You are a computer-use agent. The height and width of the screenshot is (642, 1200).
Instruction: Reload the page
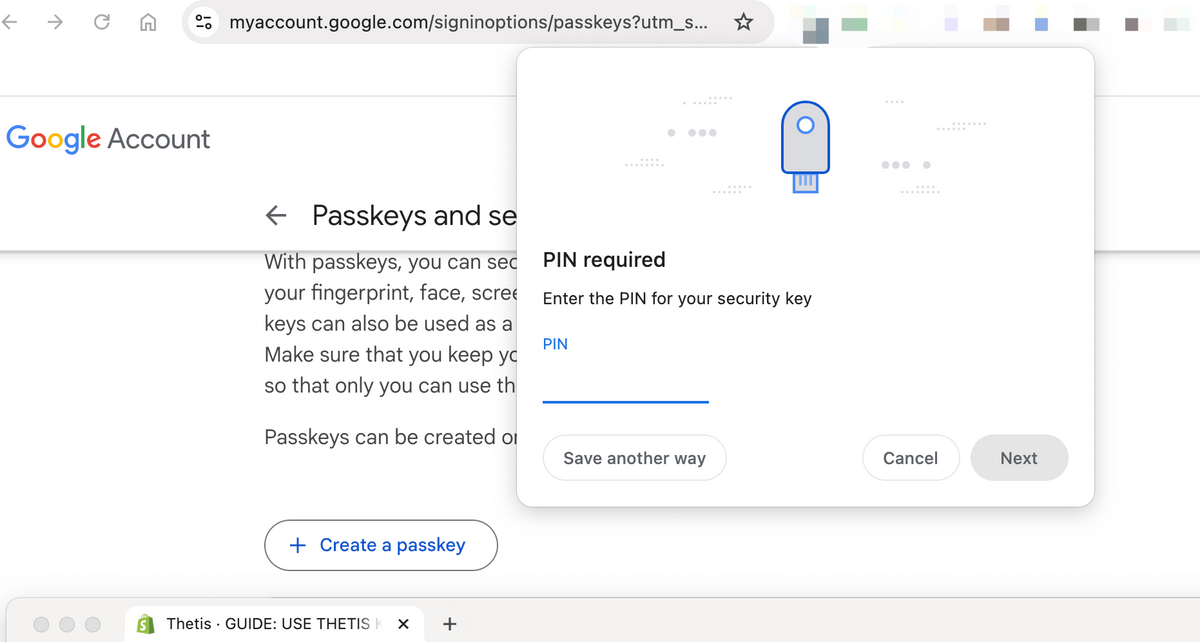tap(102, 22)
